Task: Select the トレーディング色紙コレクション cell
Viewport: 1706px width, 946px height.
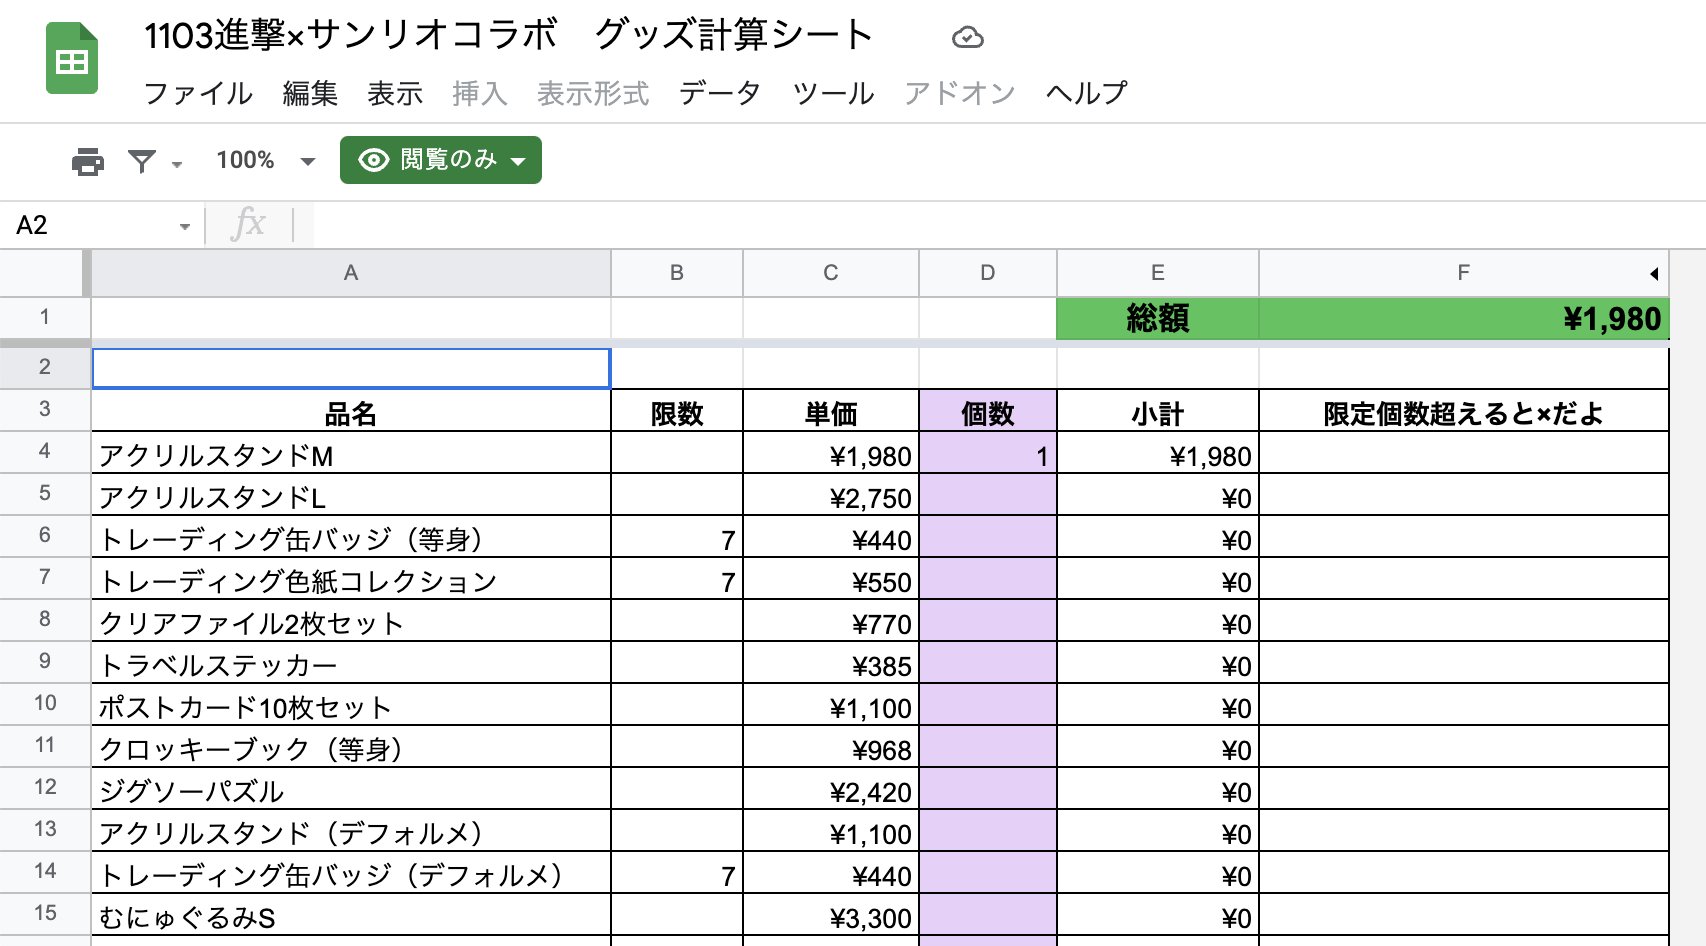Action: pos(351,579)
